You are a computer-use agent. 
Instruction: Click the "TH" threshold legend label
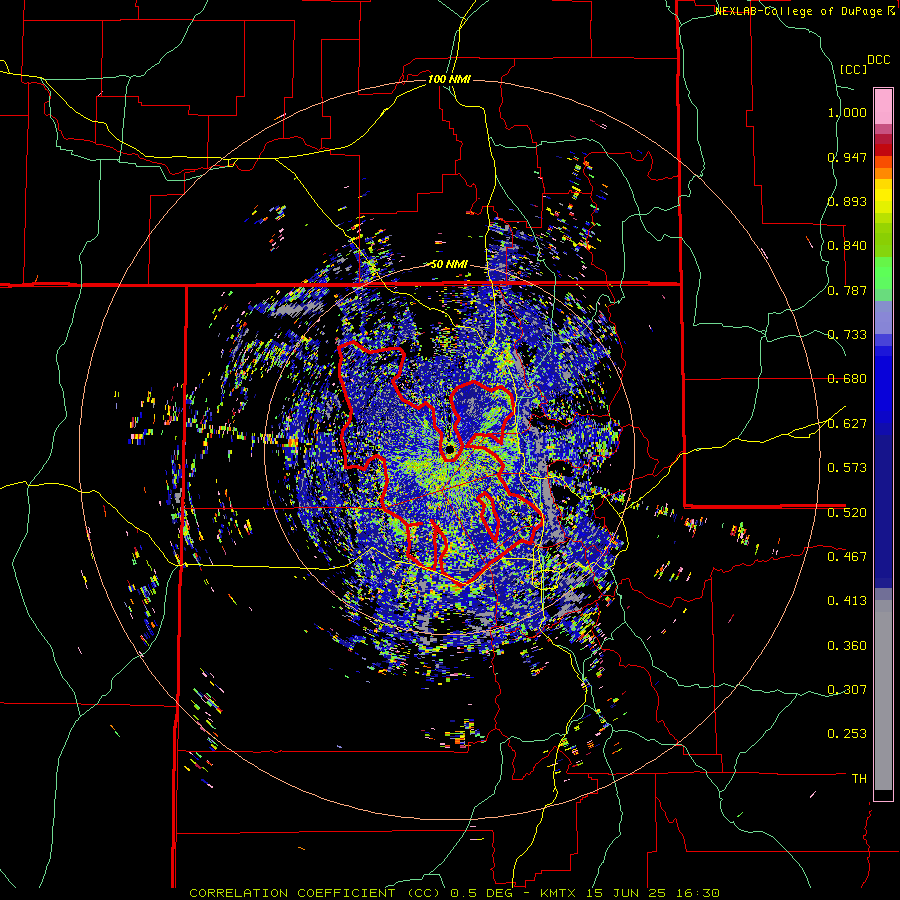(859, 778)
